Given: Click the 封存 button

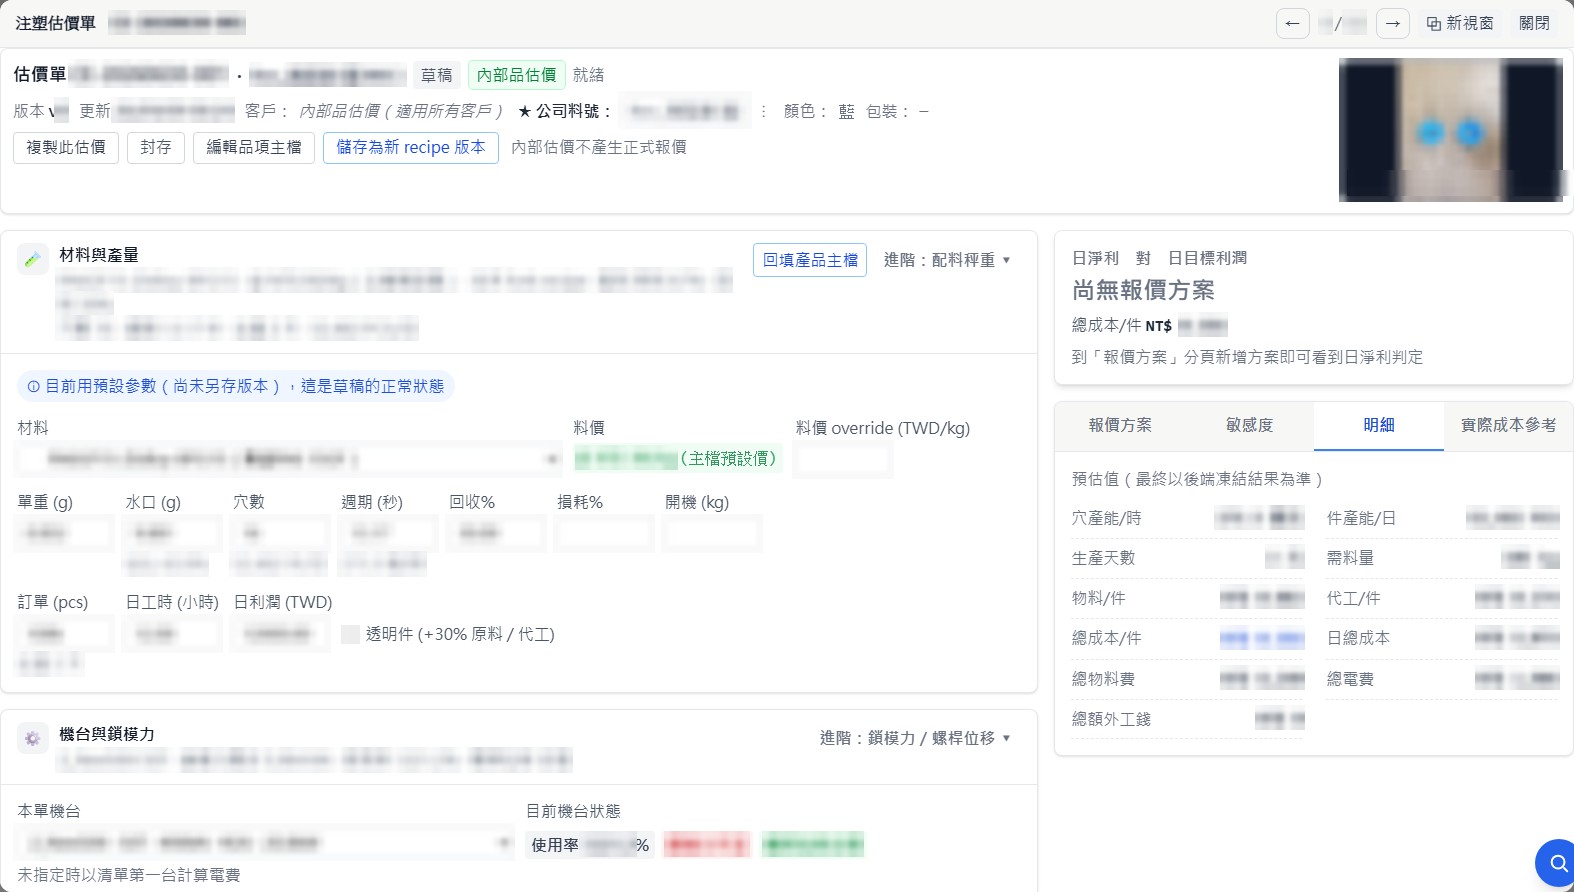Looking at the screenshot, I should (155, 147).
